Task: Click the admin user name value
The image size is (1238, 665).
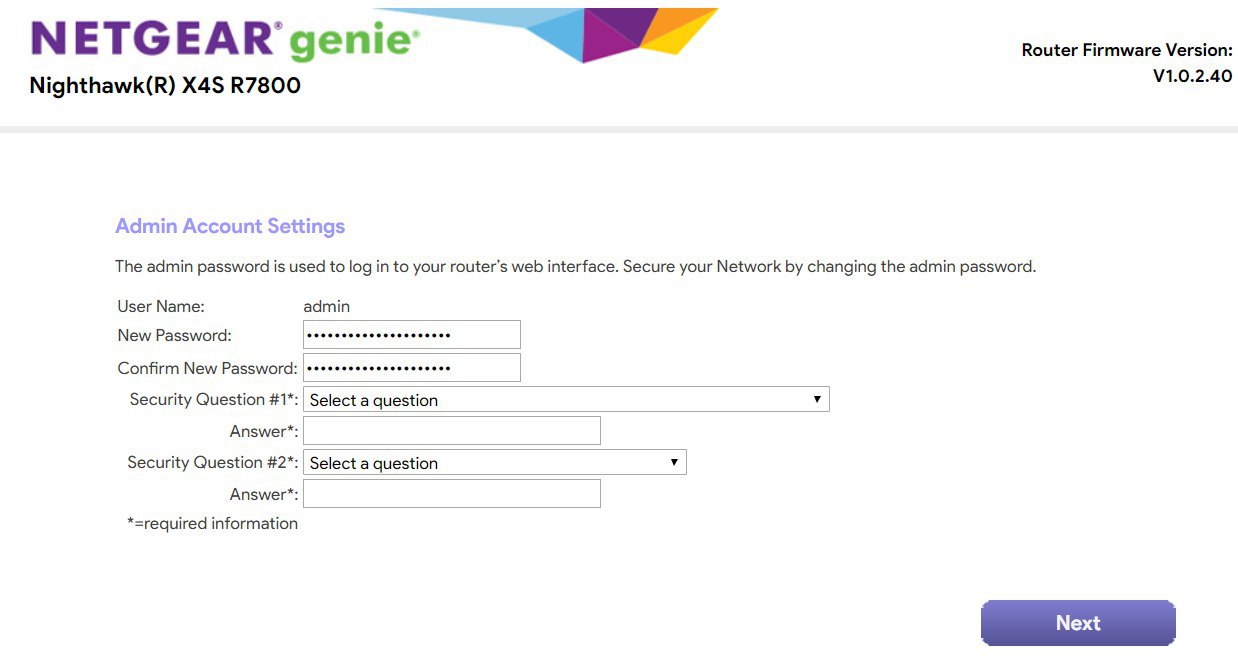Action: 326,307
